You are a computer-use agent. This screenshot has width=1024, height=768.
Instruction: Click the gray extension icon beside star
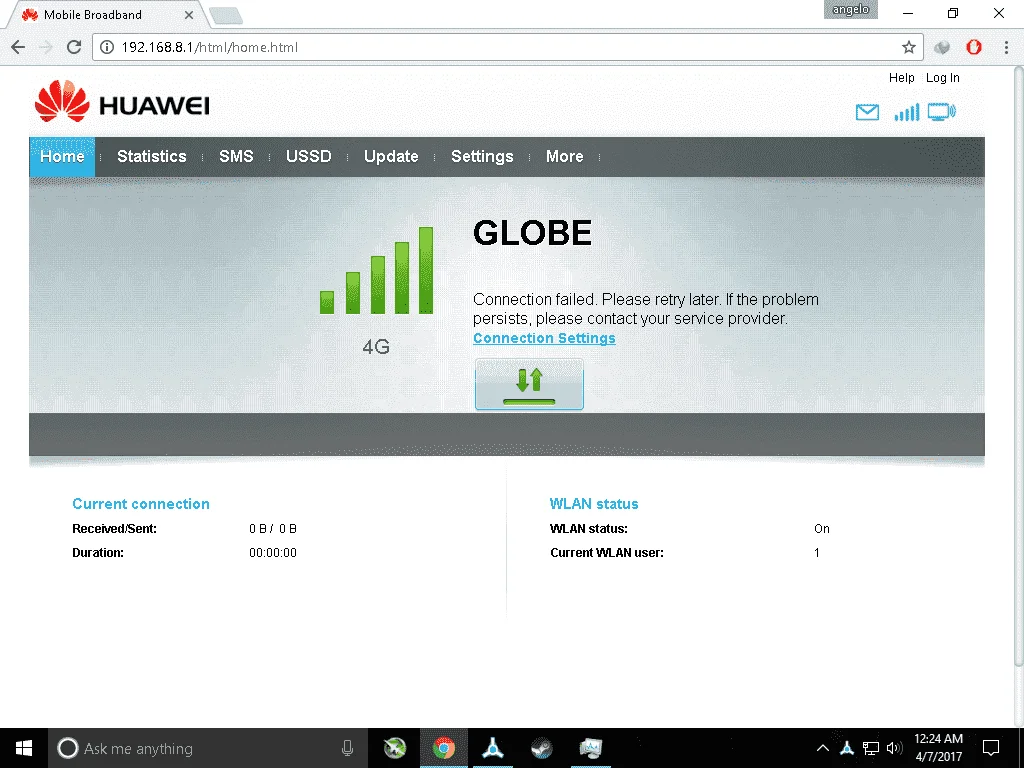tap(942, 47)
